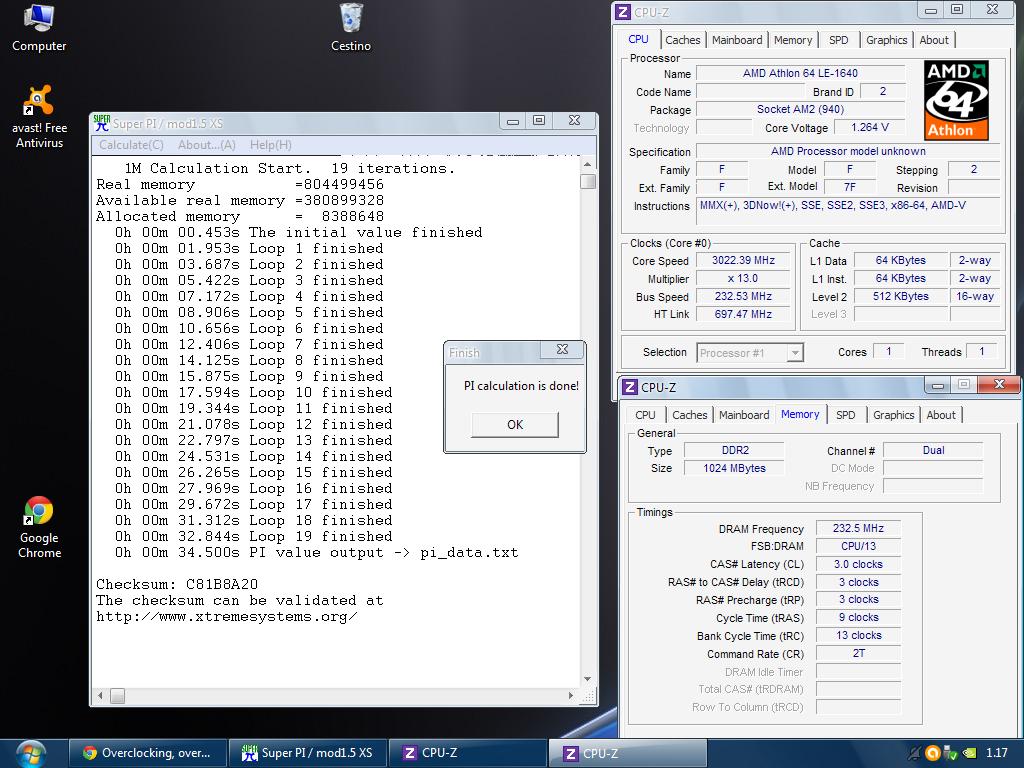Select Graphics tab in lower CPU-Z
This screenshot has height=768, width=1024.
click(893, 415)
